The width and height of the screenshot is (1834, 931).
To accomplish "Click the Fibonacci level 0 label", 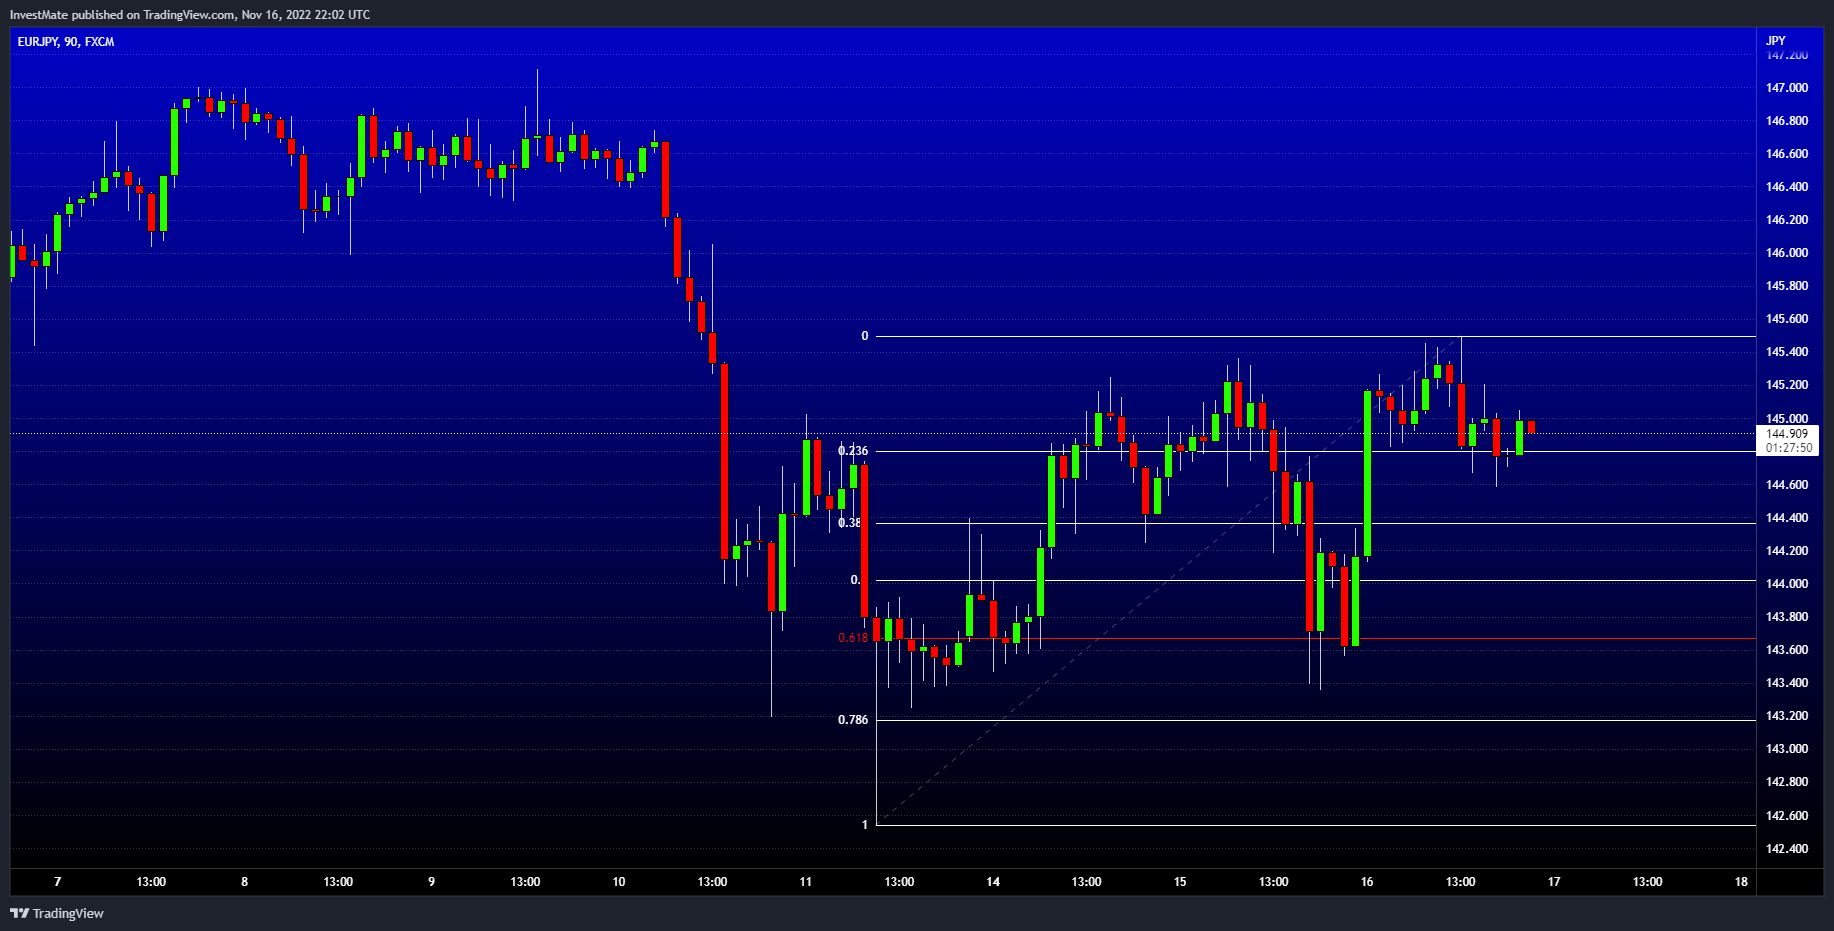I will tap(865, 336).
